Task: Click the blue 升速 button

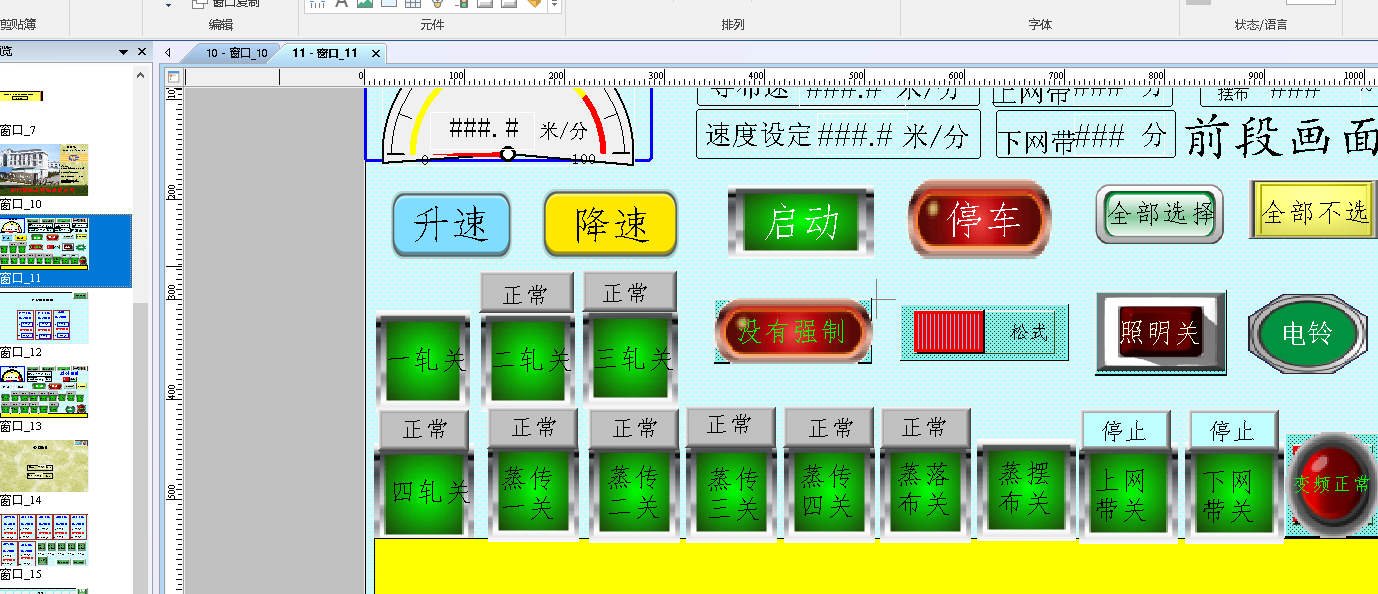Action: [451, 225]
